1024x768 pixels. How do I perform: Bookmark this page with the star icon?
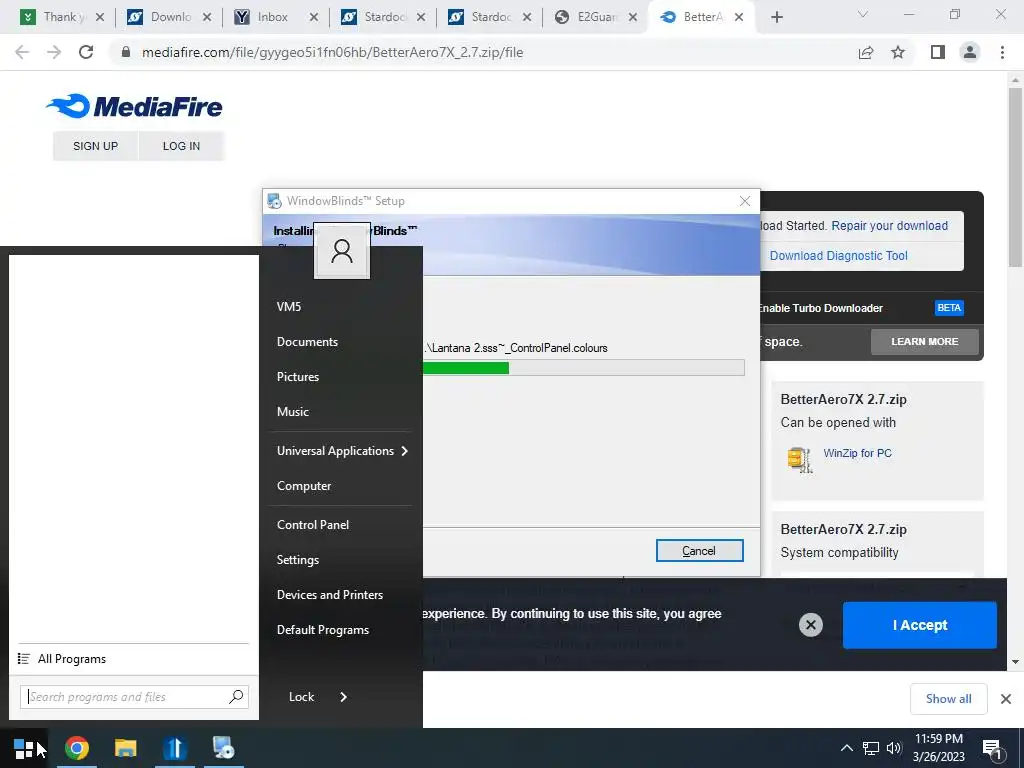[898, 52]
